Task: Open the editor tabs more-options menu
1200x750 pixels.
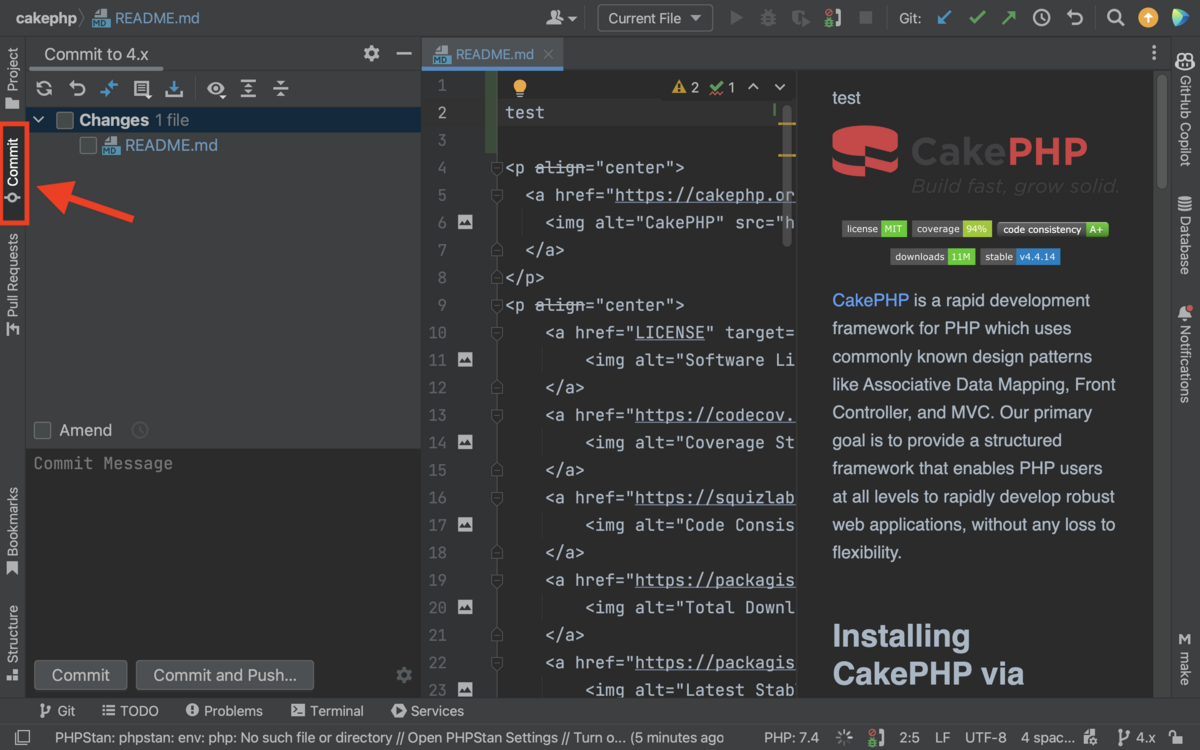Action: point(1154,54)
